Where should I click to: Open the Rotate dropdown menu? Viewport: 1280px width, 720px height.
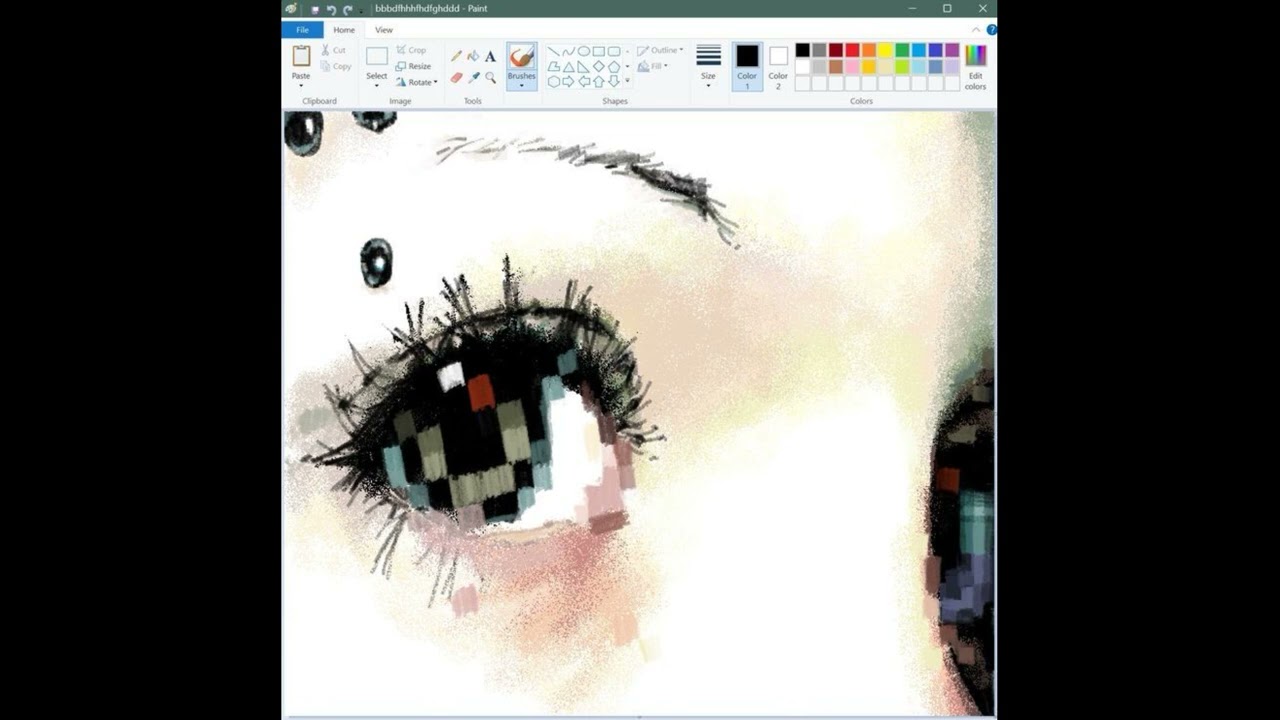416,82
